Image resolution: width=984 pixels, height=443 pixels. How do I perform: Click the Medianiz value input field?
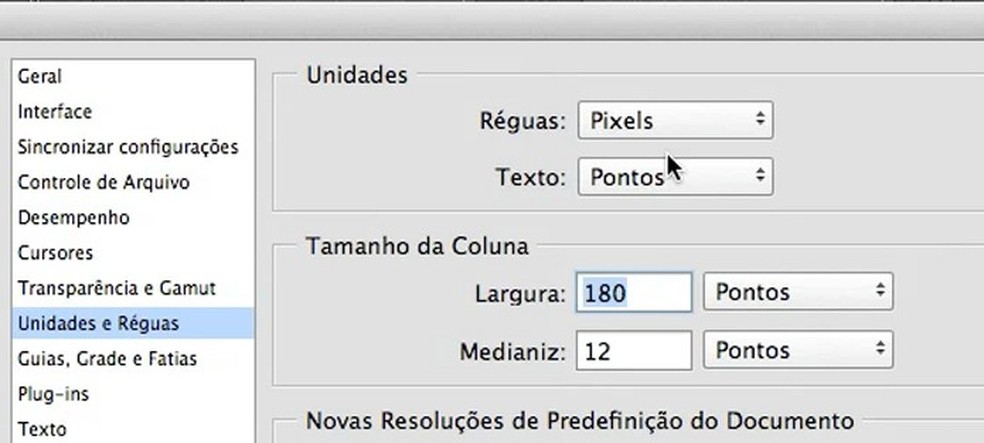(x=634, y=350)
